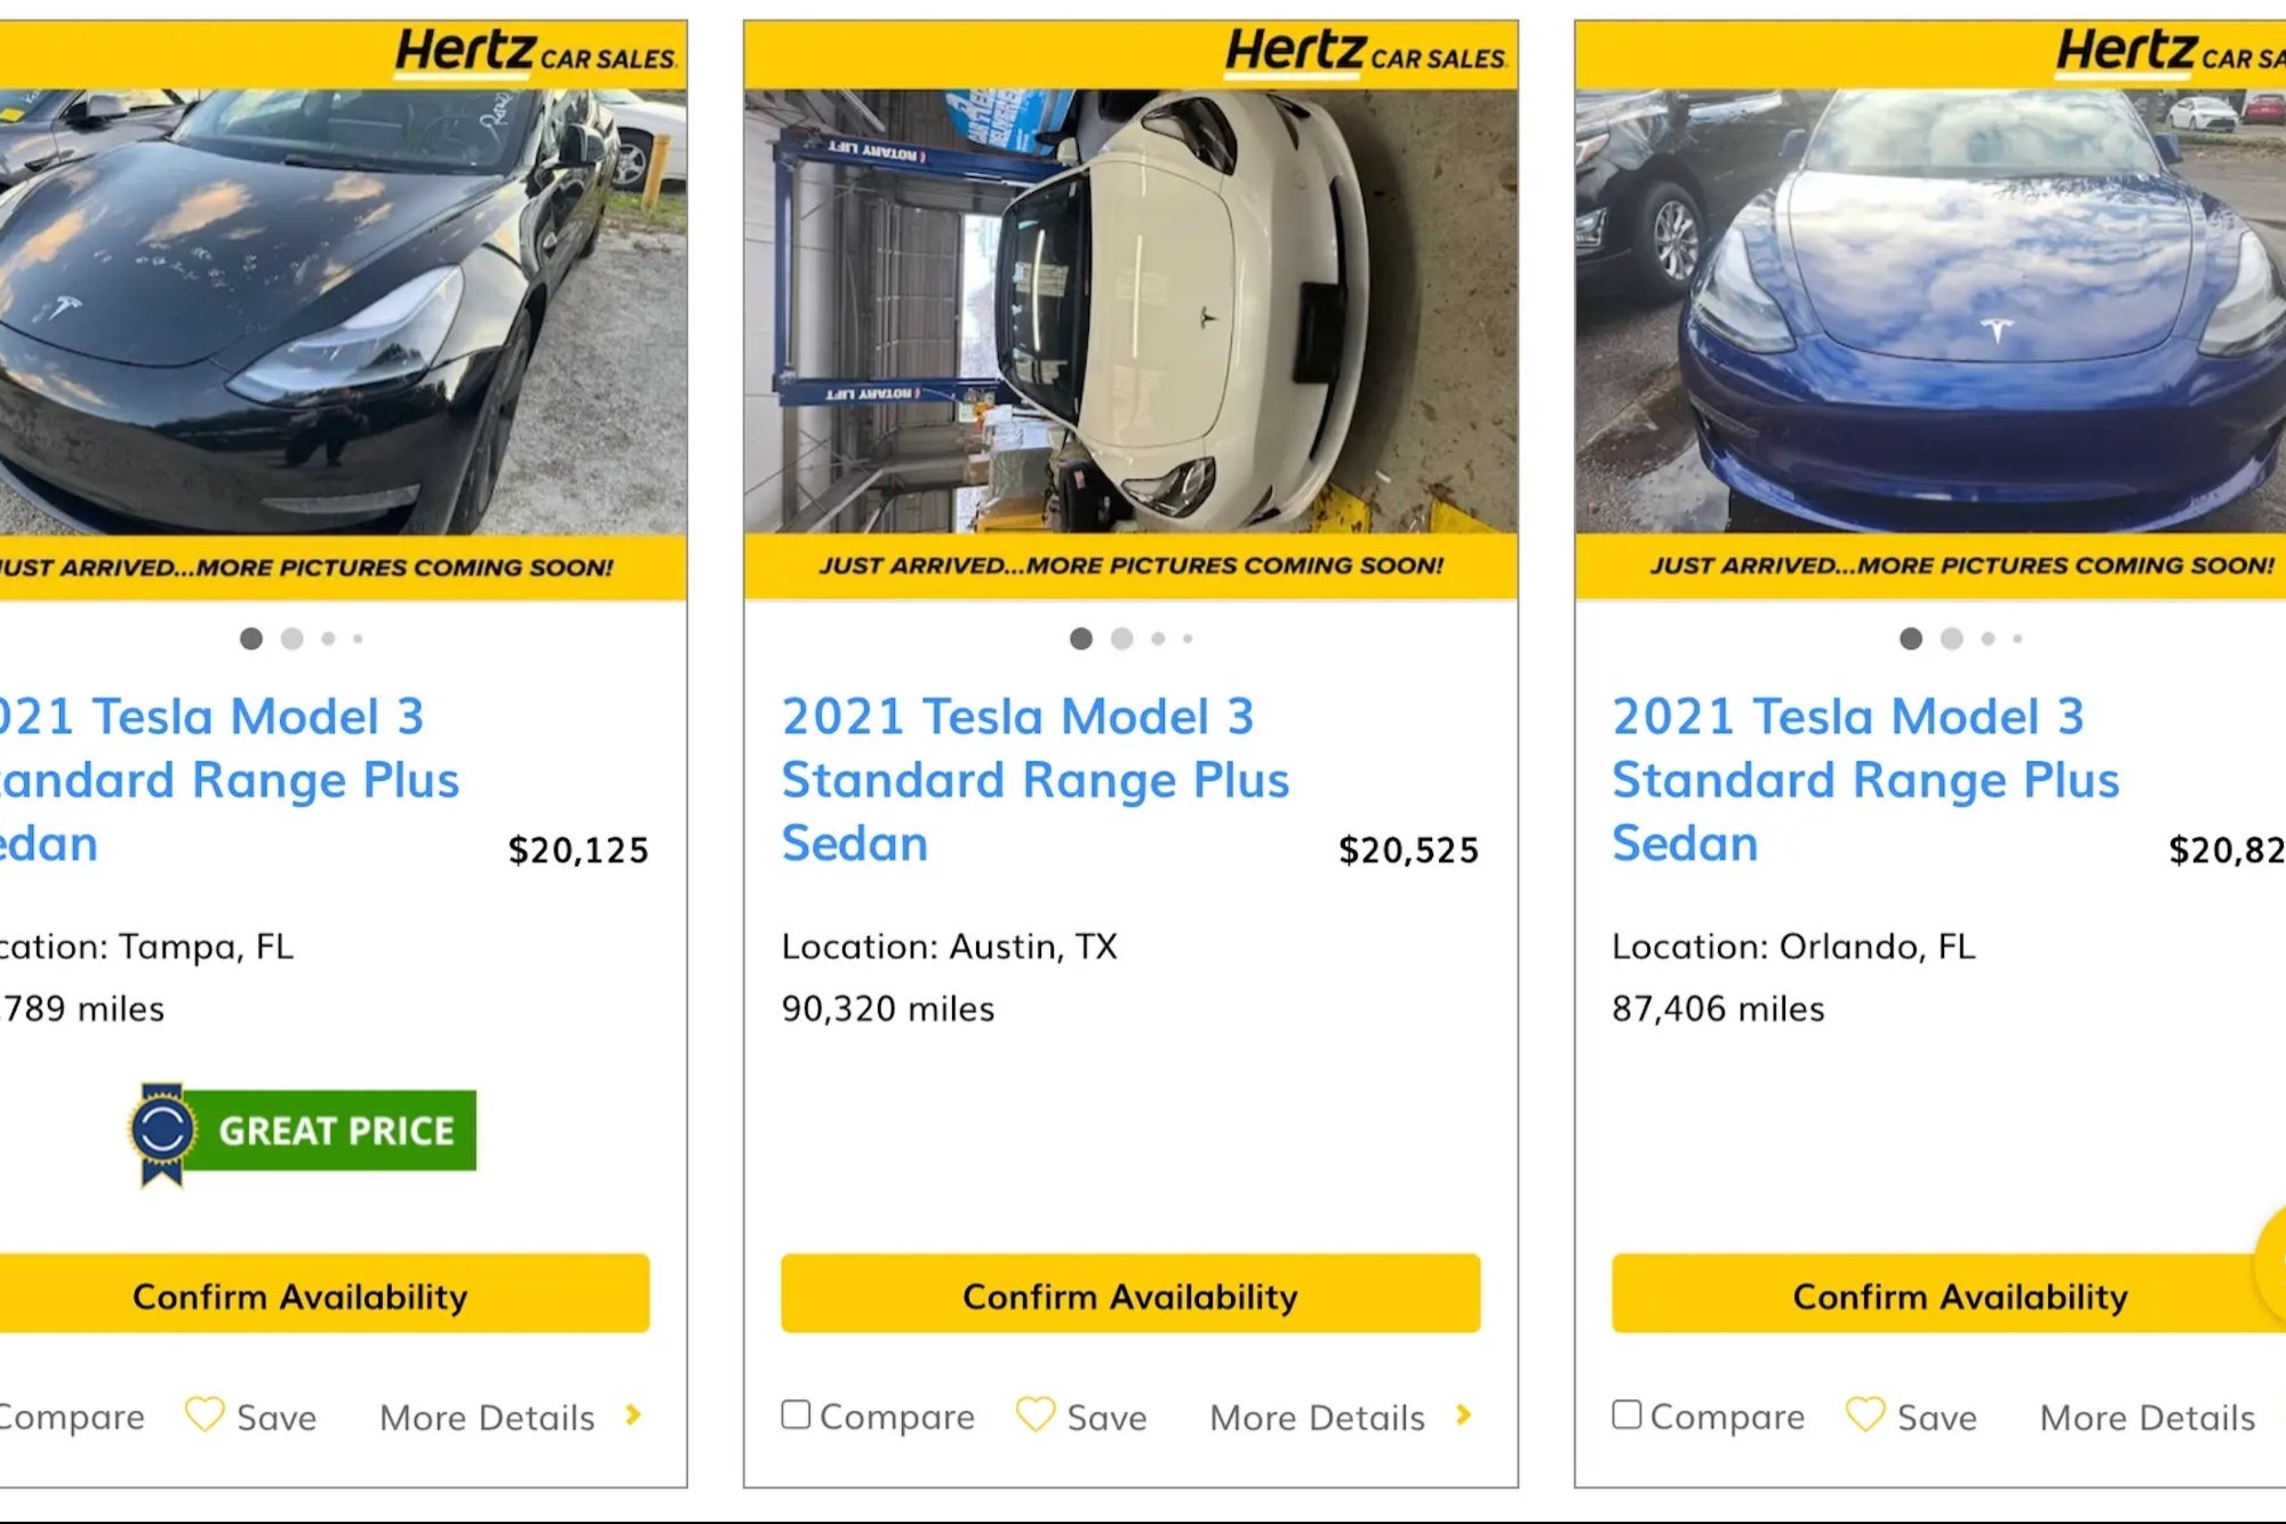Click Hertz Car Sales logo on Tampa card
Image resolution: width=2286 pixels, height=1524 pixels.
535,53
